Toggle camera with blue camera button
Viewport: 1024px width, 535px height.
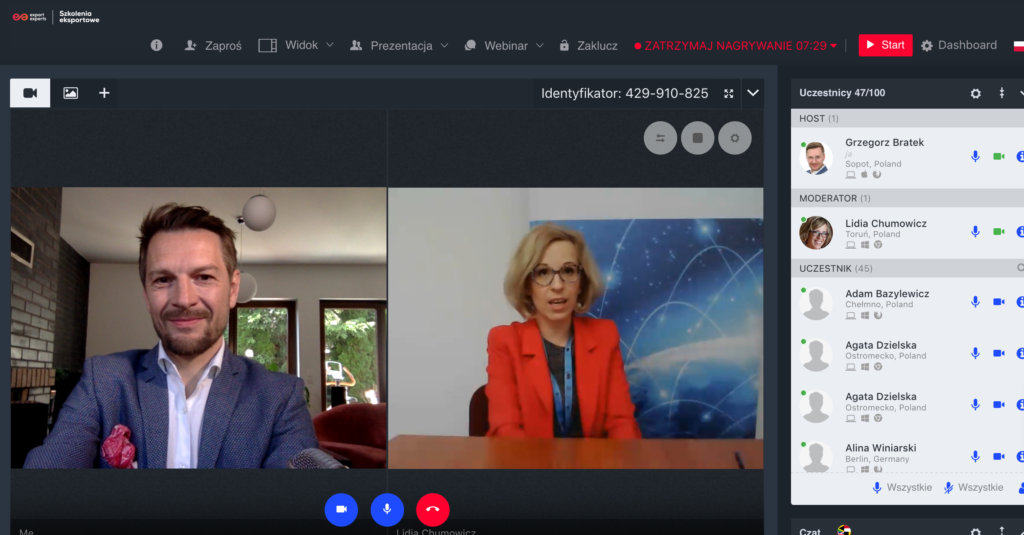coord(341,509)
